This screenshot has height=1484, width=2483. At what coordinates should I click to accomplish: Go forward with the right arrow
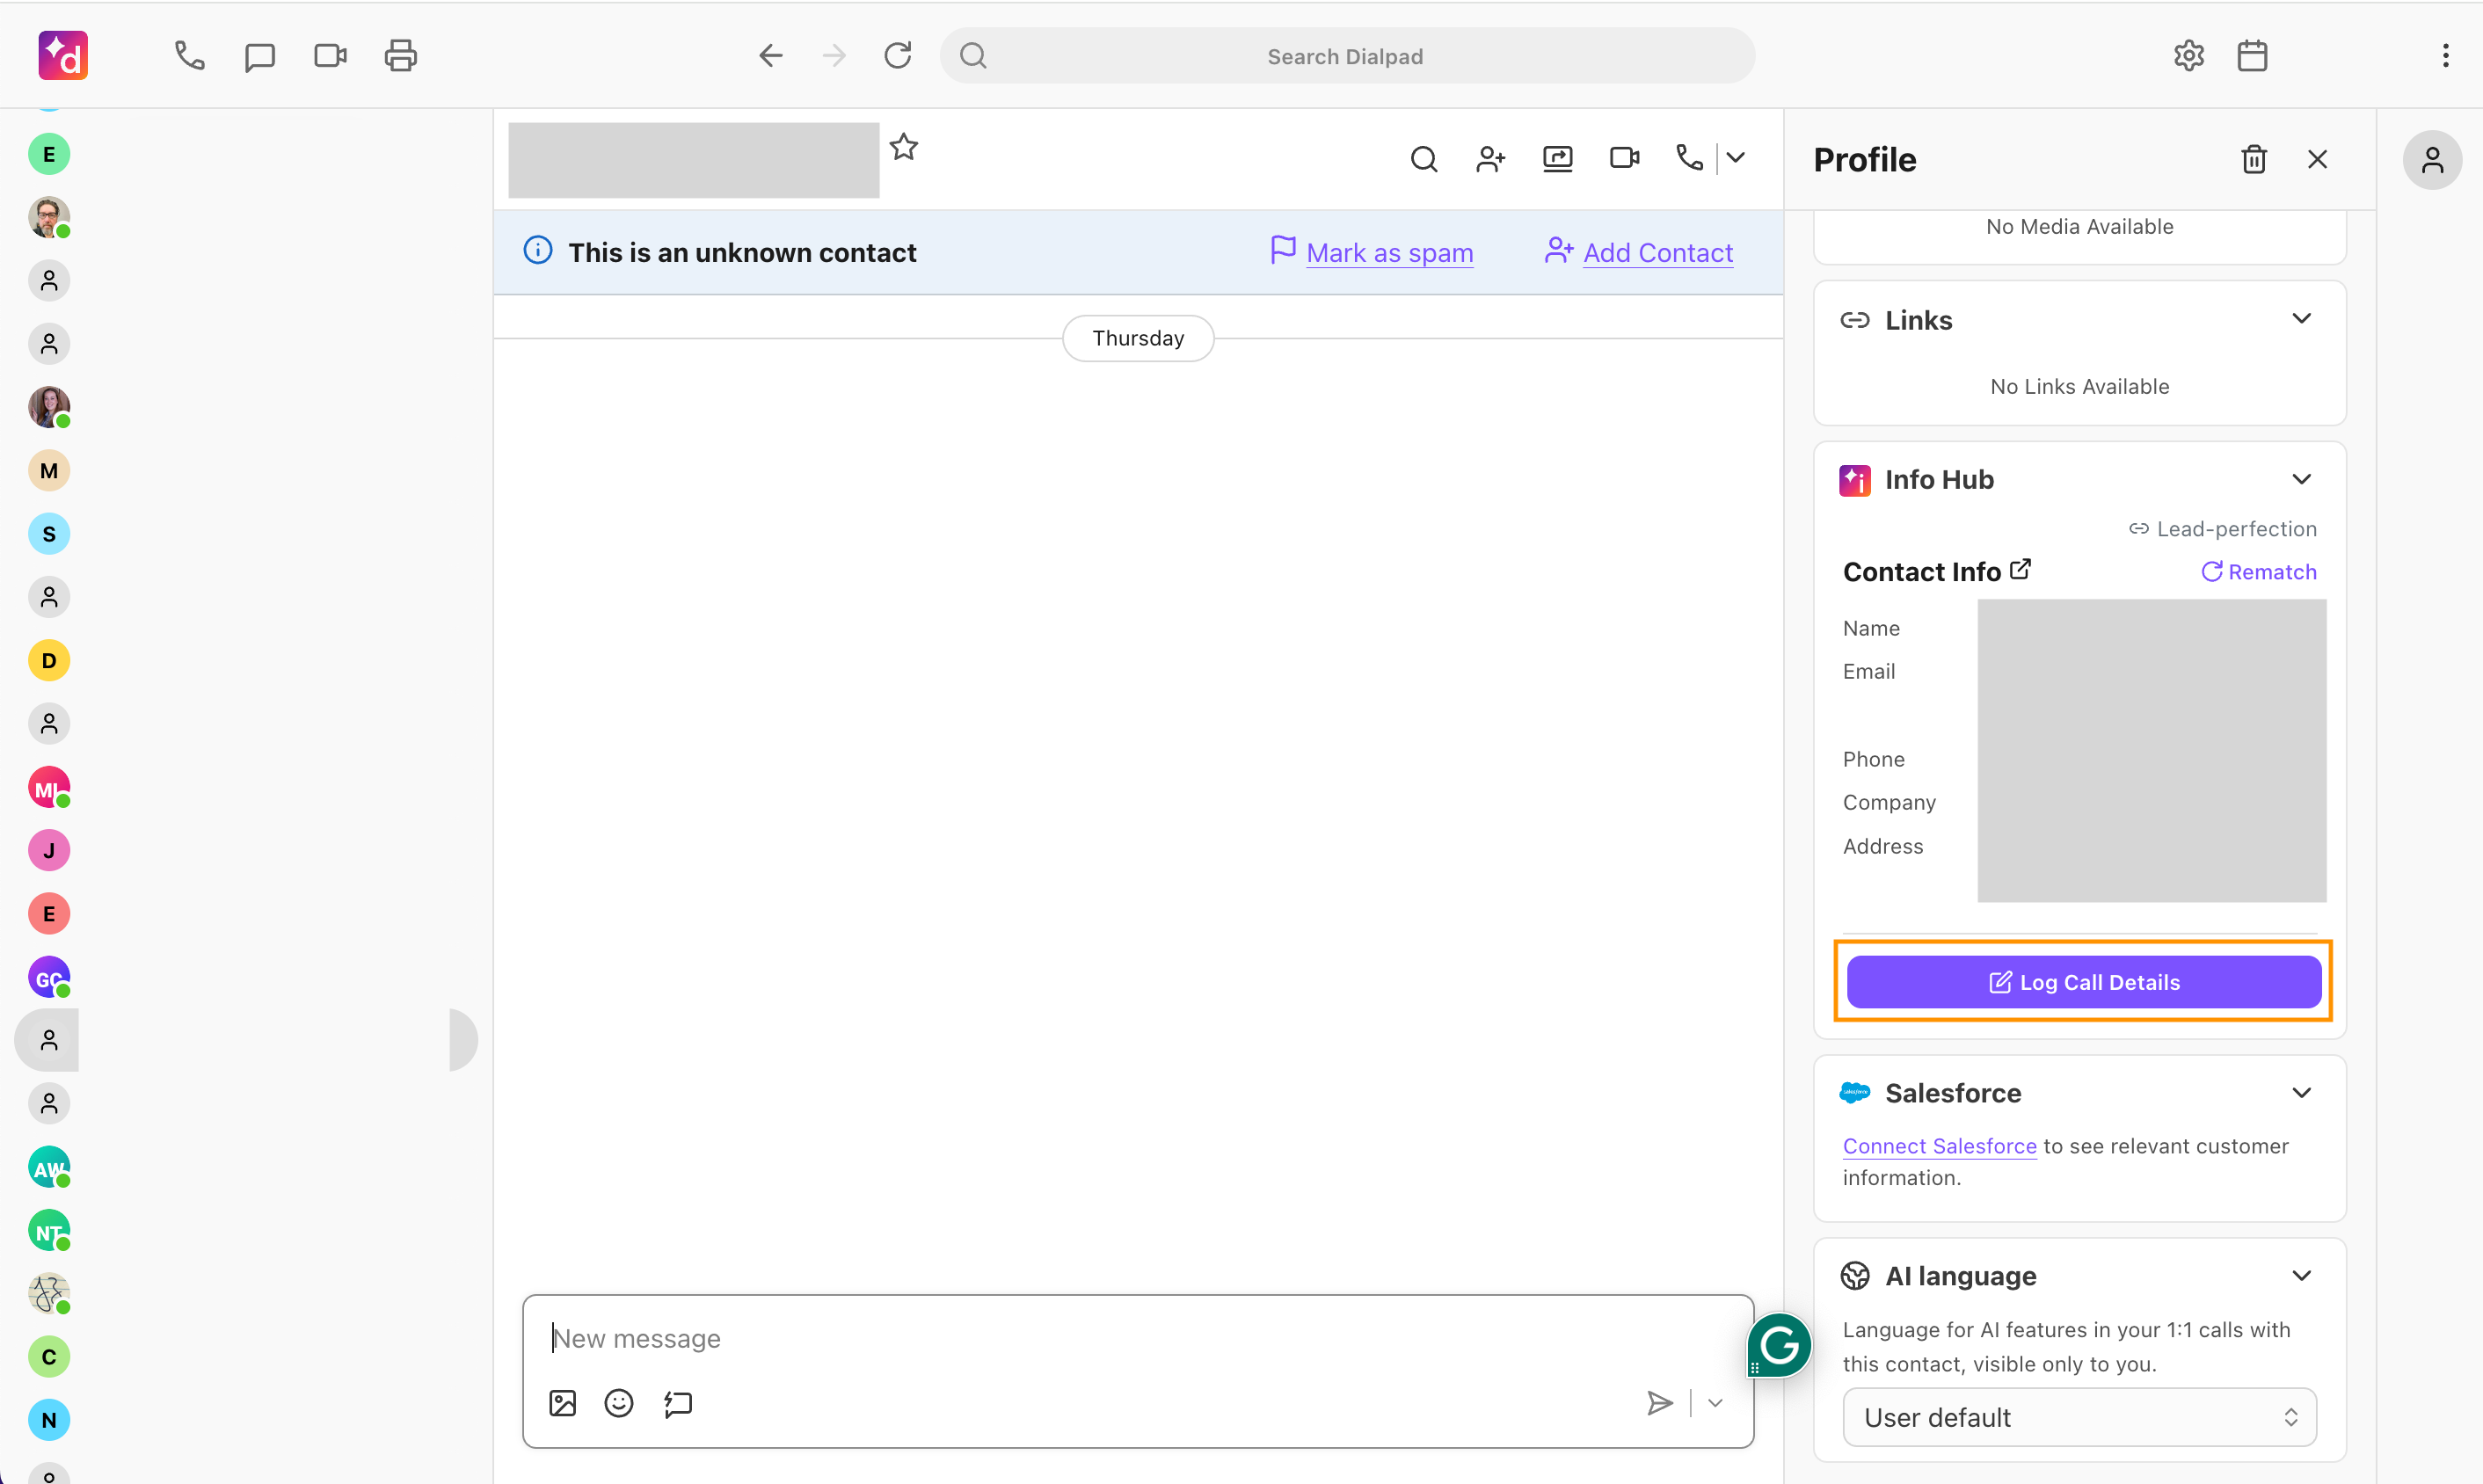click(x=834, y=55)
